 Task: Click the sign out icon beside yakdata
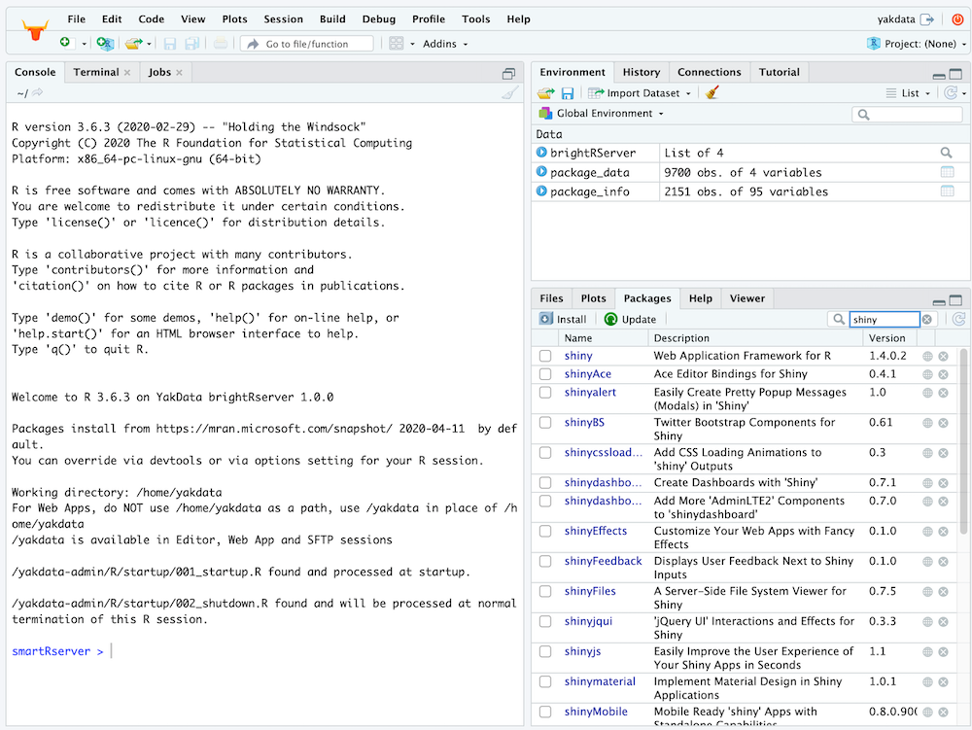point(927,19)
